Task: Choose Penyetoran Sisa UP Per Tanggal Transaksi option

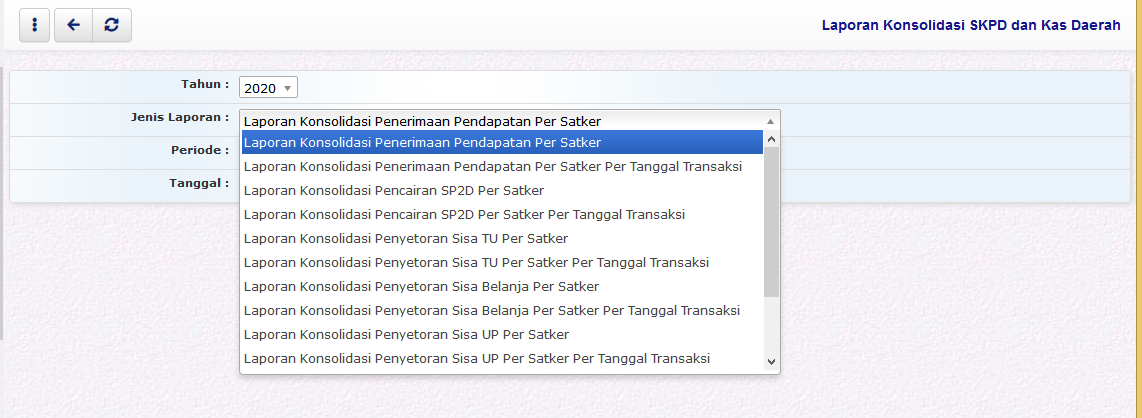Action: 477,358
